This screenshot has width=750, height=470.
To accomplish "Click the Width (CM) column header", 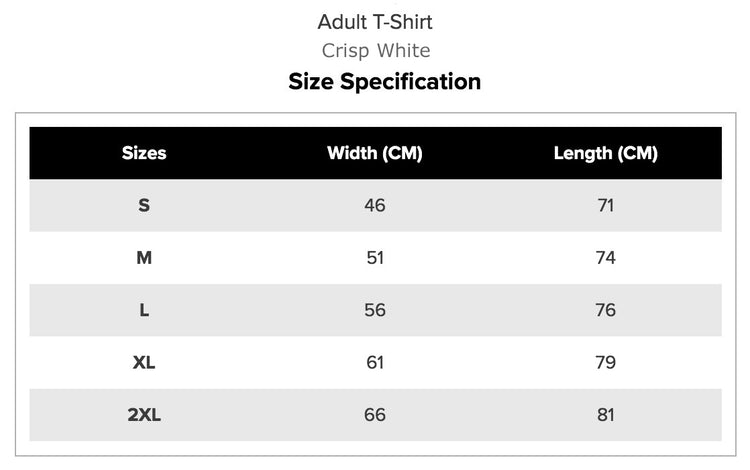I will click(375, 153).
